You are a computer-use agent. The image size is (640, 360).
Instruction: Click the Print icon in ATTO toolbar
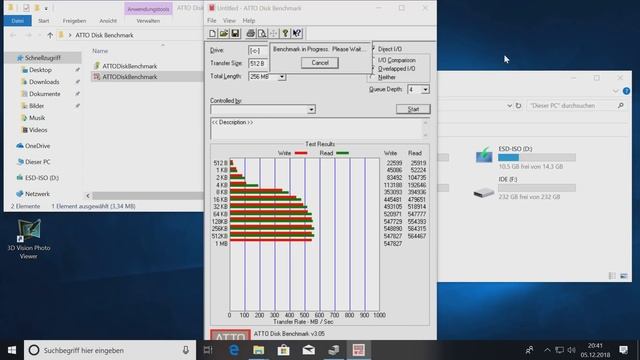click(251, 33)
